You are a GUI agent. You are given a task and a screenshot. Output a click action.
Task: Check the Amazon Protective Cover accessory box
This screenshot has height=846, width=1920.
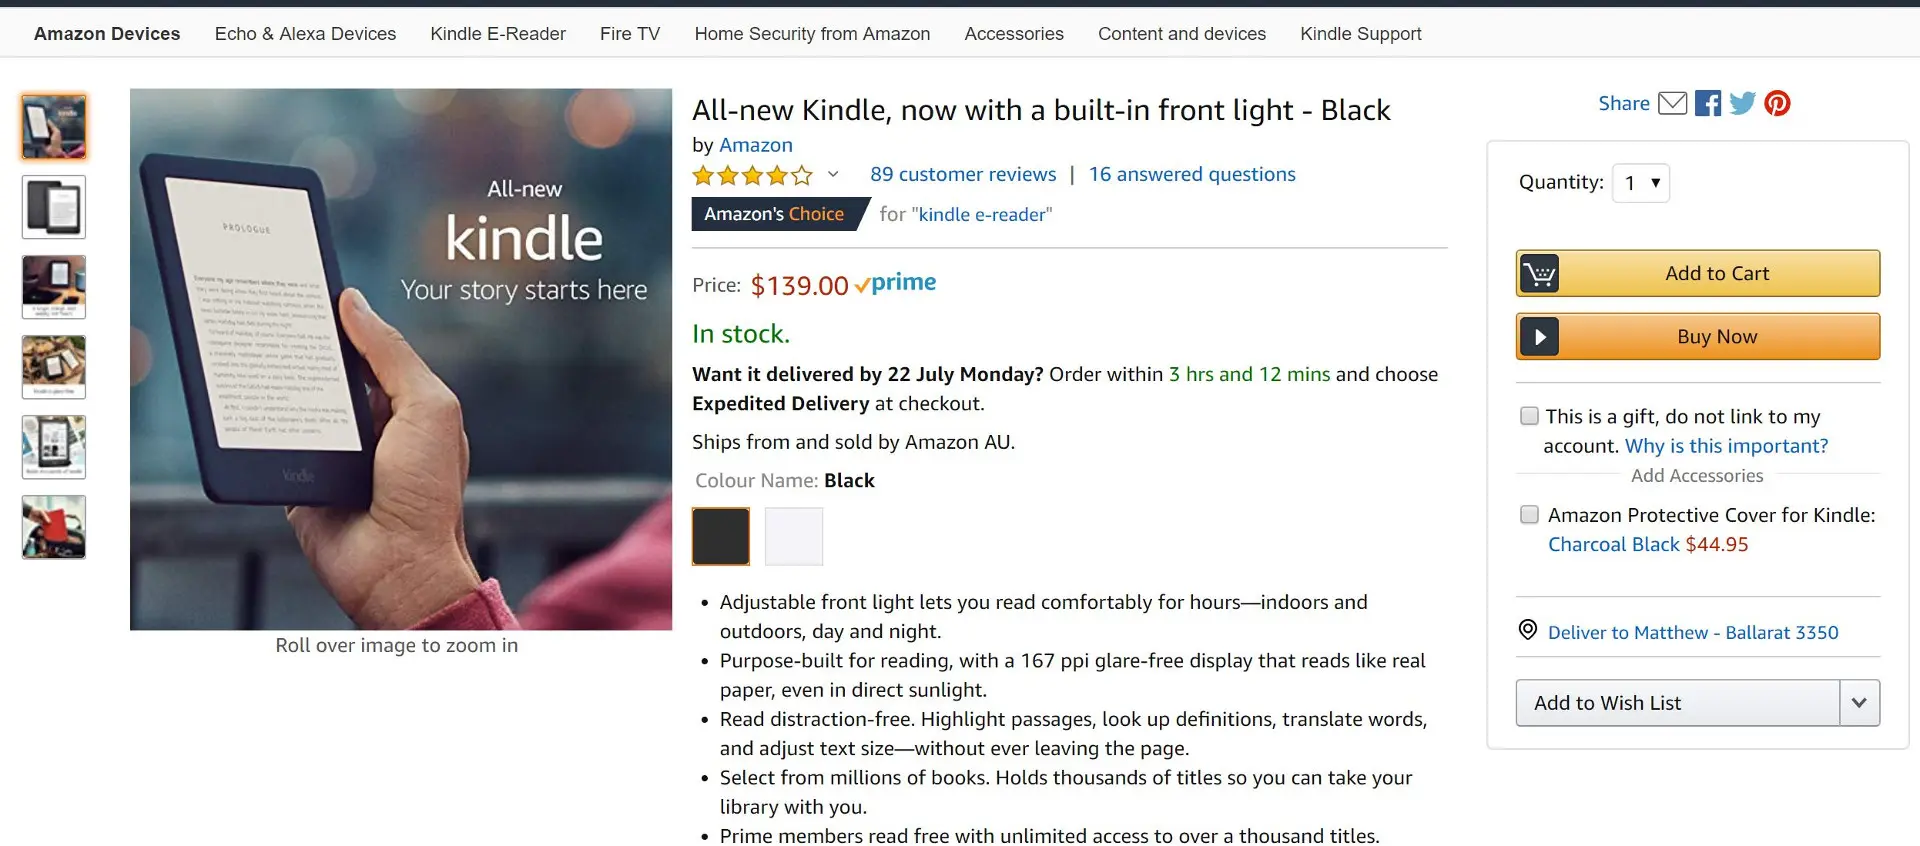pyautogui.click(x=1529, y=515)
